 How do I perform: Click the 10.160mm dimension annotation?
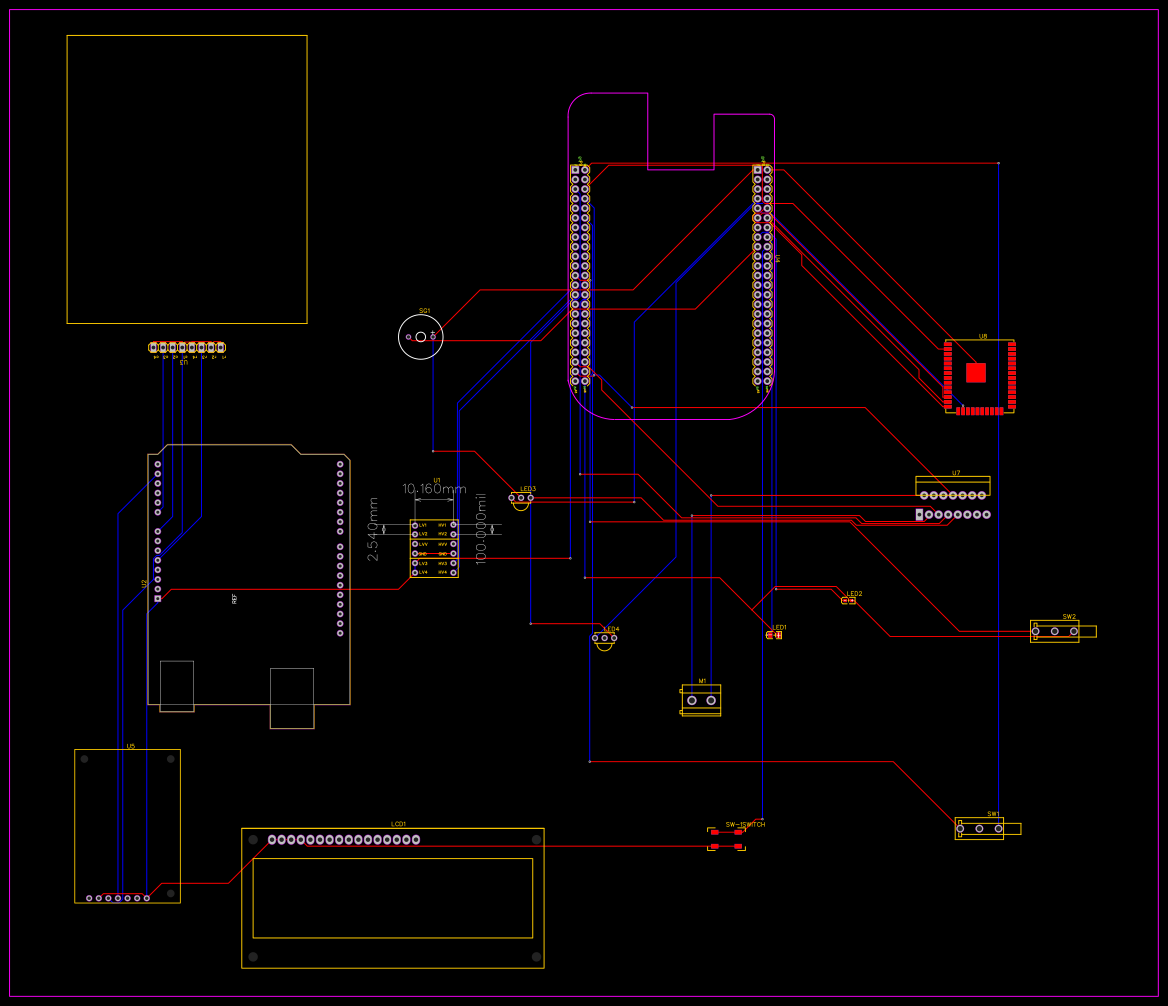[434, 489]
